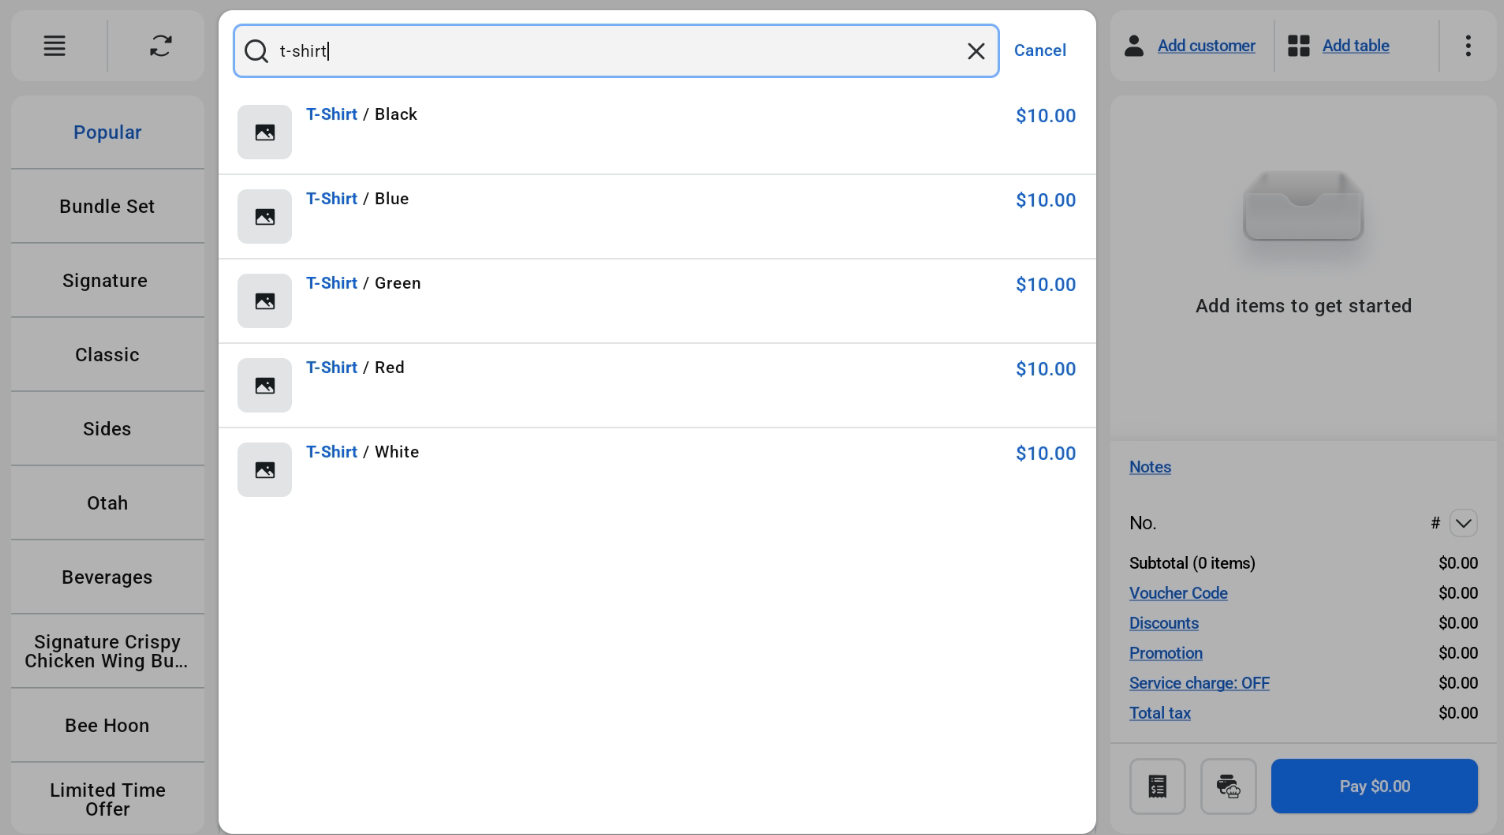
Task: Open the Notes link
Action: 1150,467
